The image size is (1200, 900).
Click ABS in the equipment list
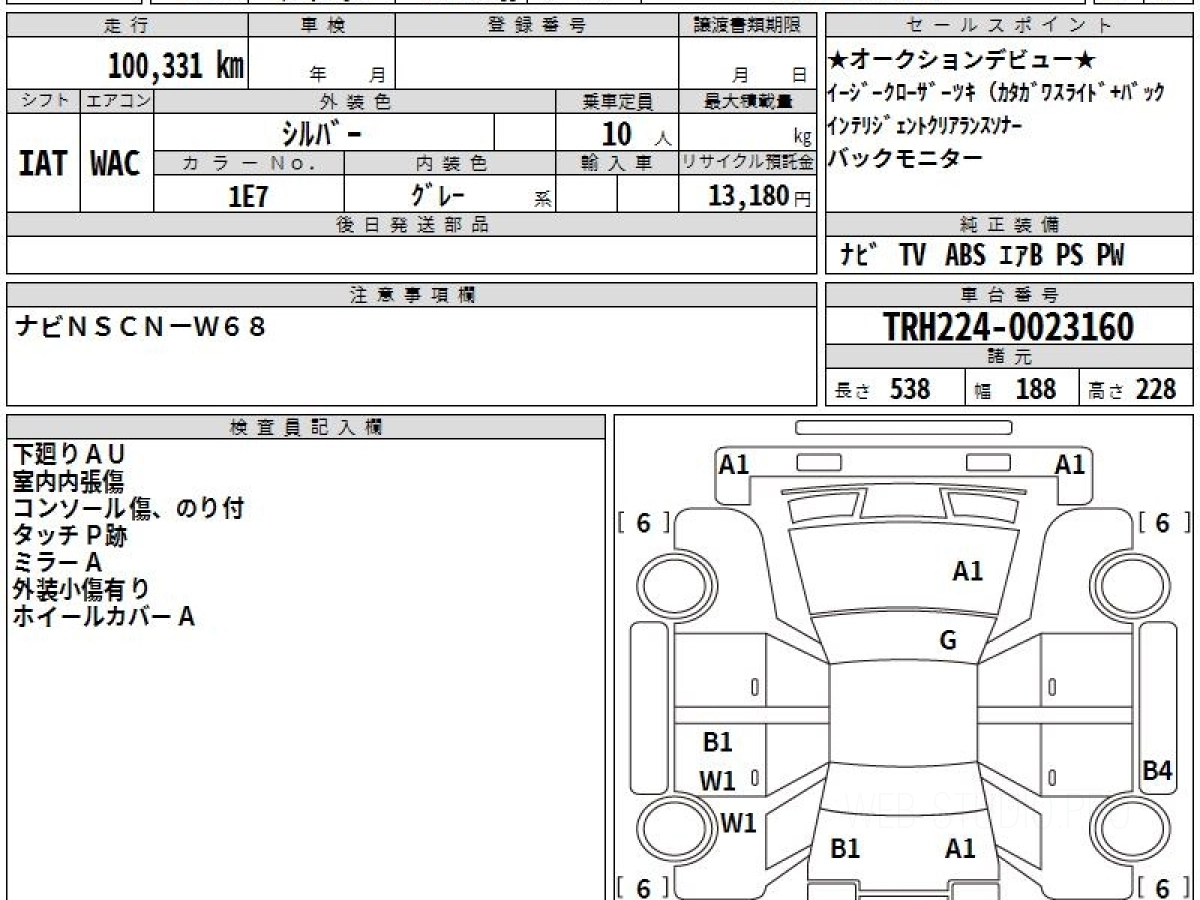click(x=964, y=256)
